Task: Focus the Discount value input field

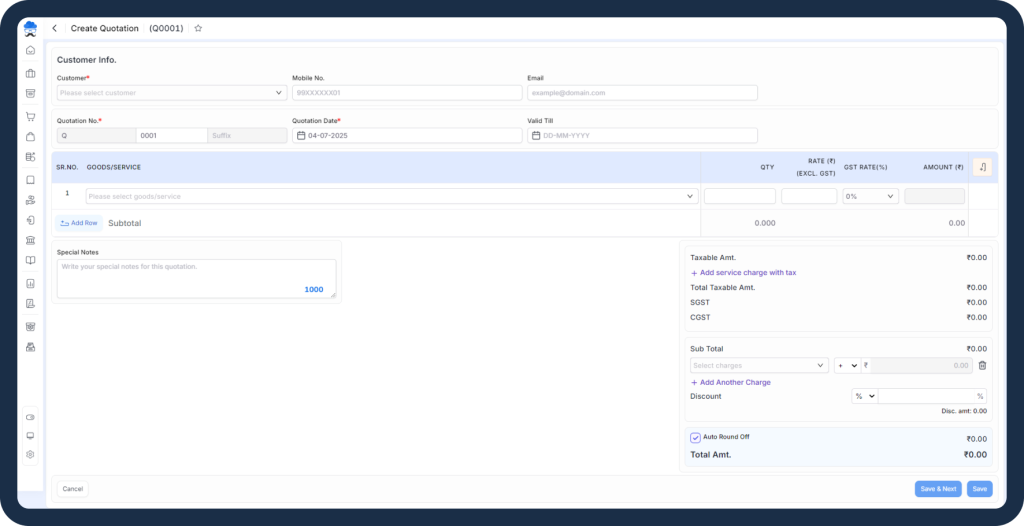Action: coord(933,396)
